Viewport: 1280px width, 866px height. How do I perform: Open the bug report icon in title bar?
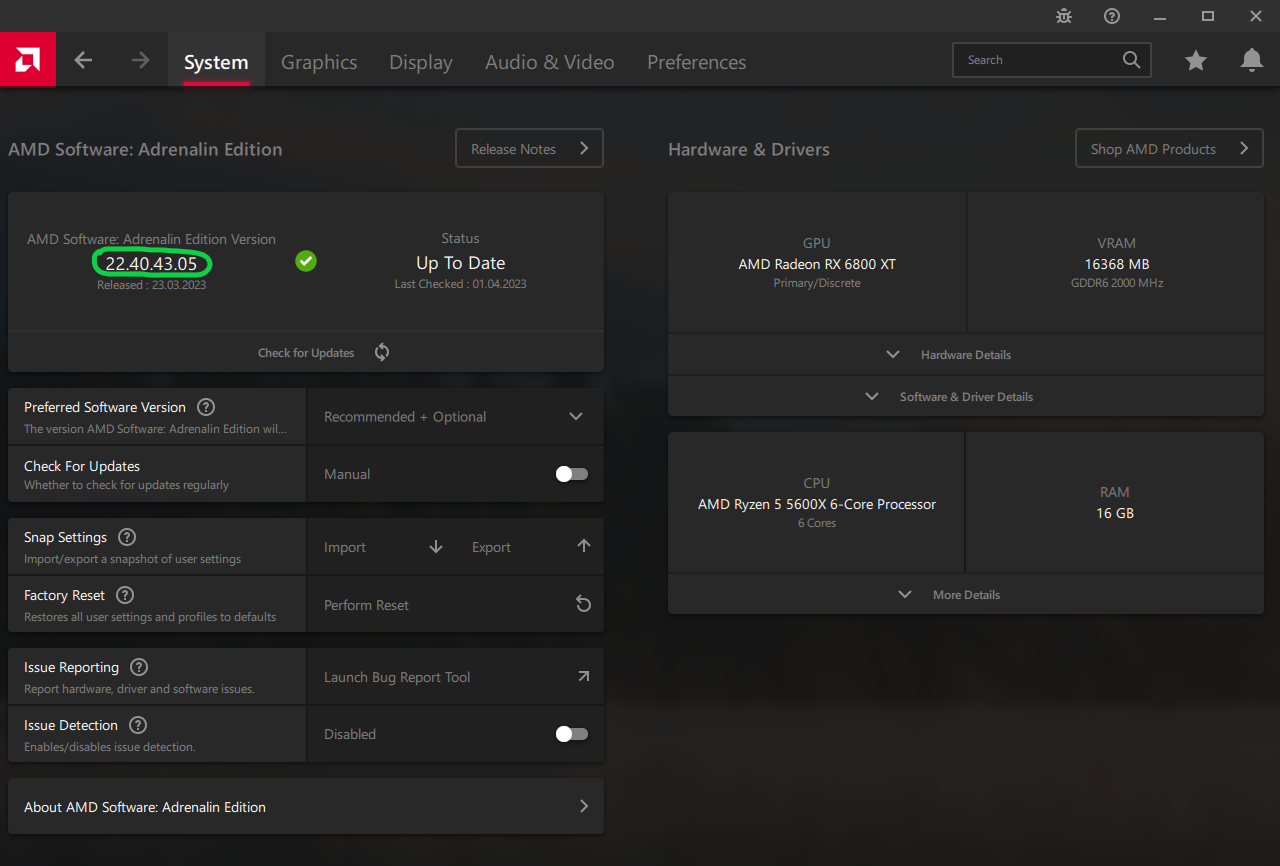(1064, 16)
